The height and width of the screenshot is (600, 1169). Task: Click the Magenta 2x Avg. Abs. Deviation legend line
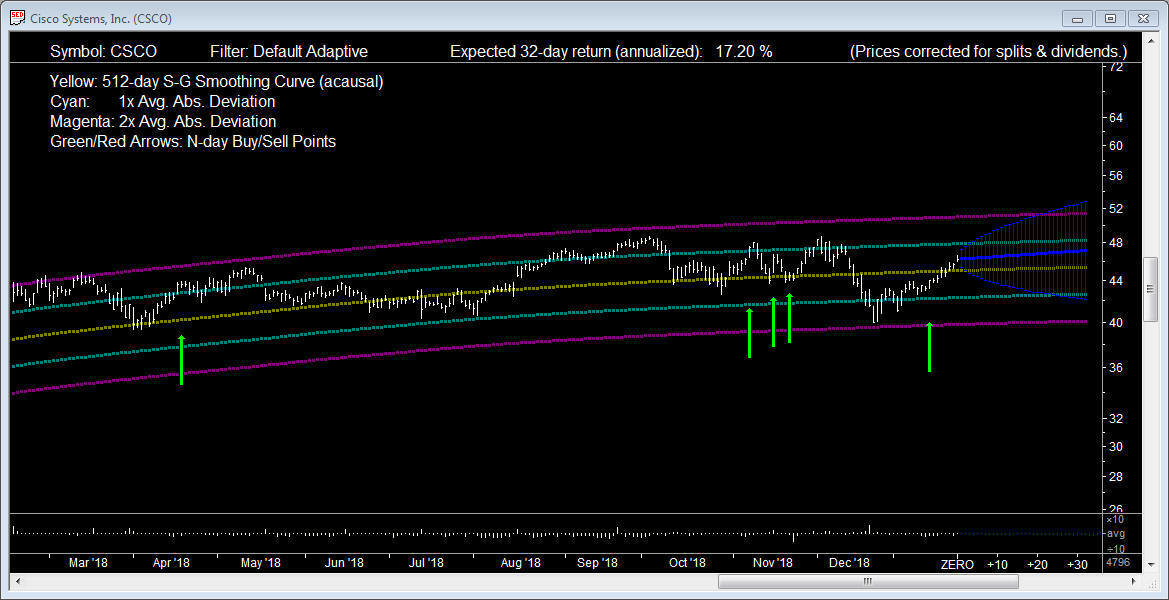pyautogui.click(x=163, y=121)
